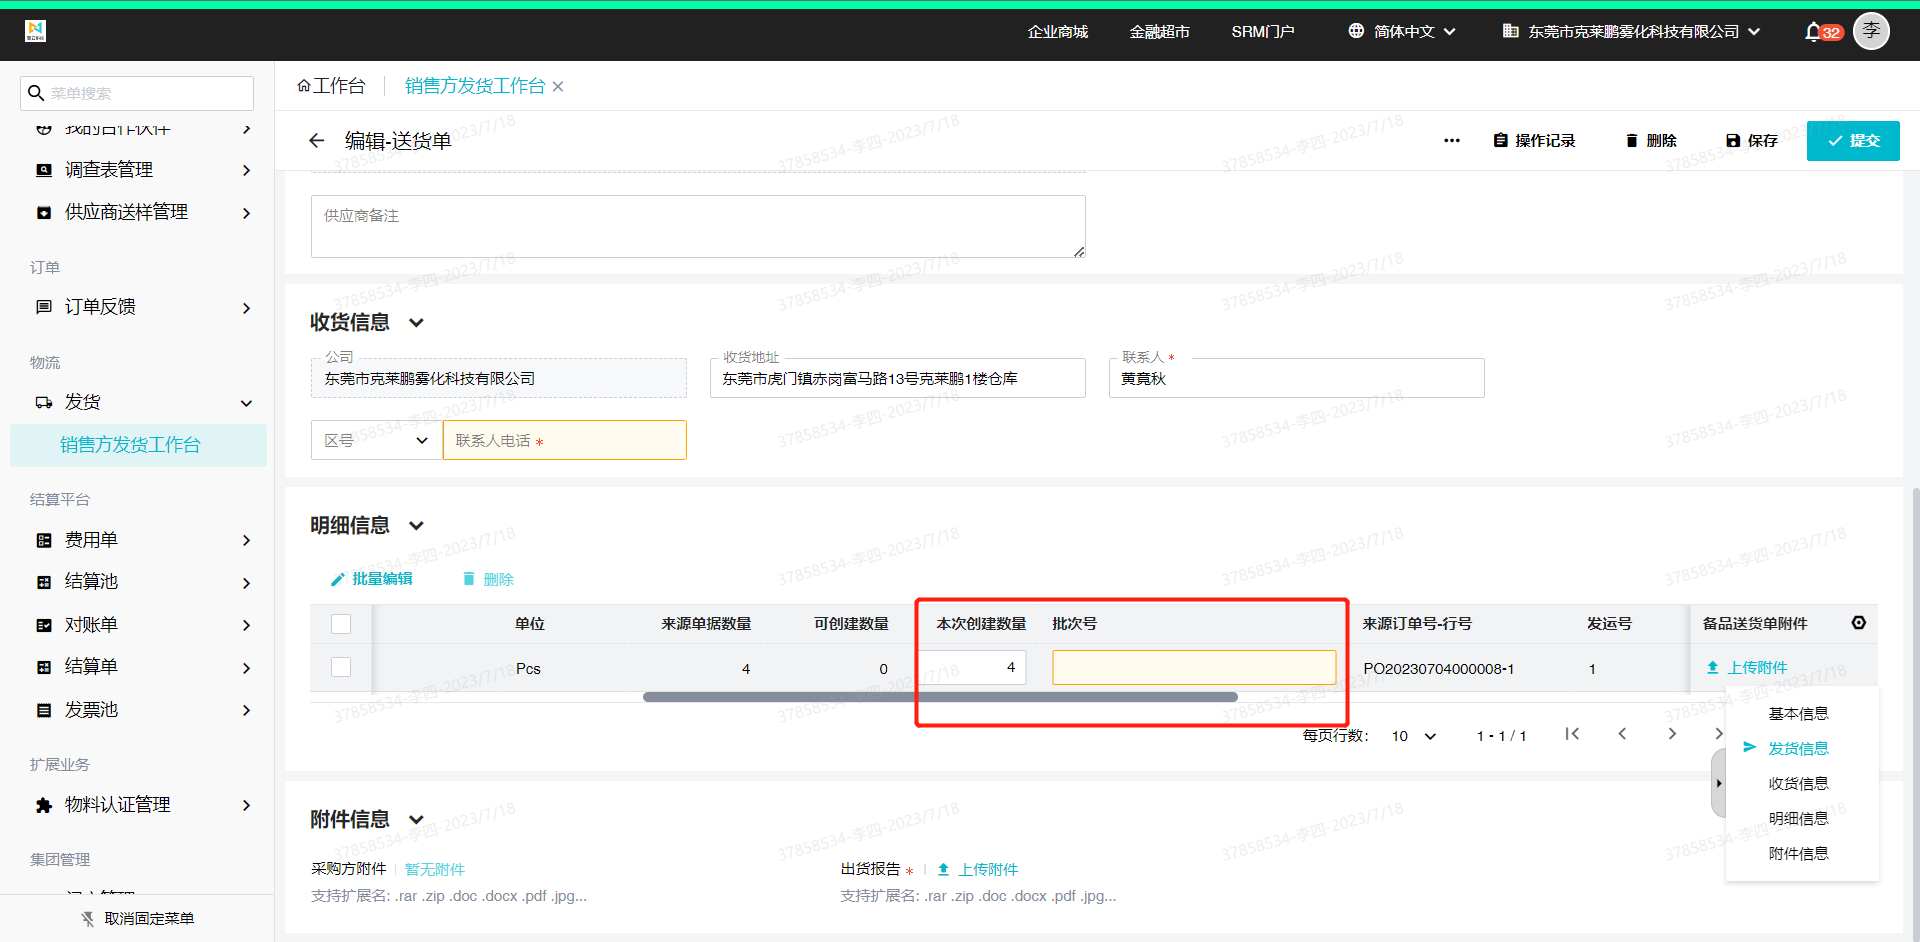Click the 发票池 sidebar icon
1920x942 pixels.
(44, 710)
